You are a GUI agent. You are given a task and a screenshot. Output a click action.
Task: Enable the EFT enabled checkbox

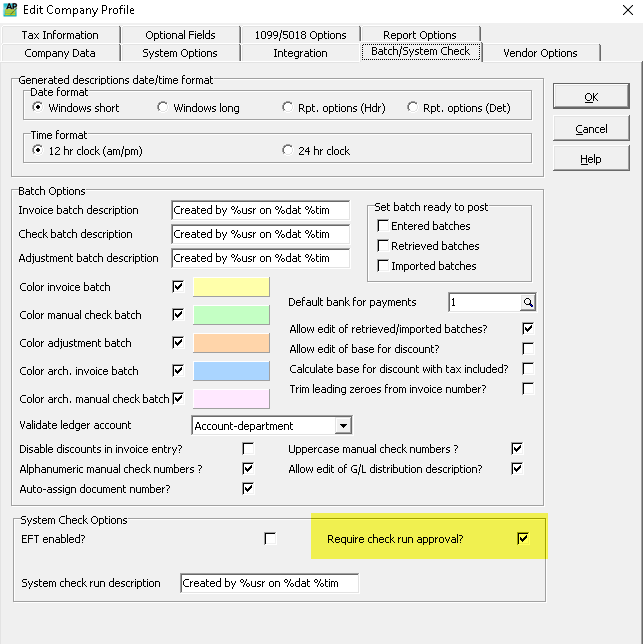tap(270, 539)
